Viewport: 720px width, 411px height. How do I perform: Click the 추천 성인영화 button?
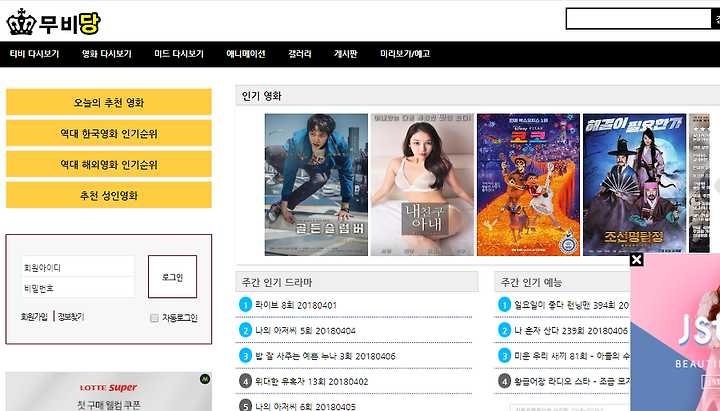[109, 195]
